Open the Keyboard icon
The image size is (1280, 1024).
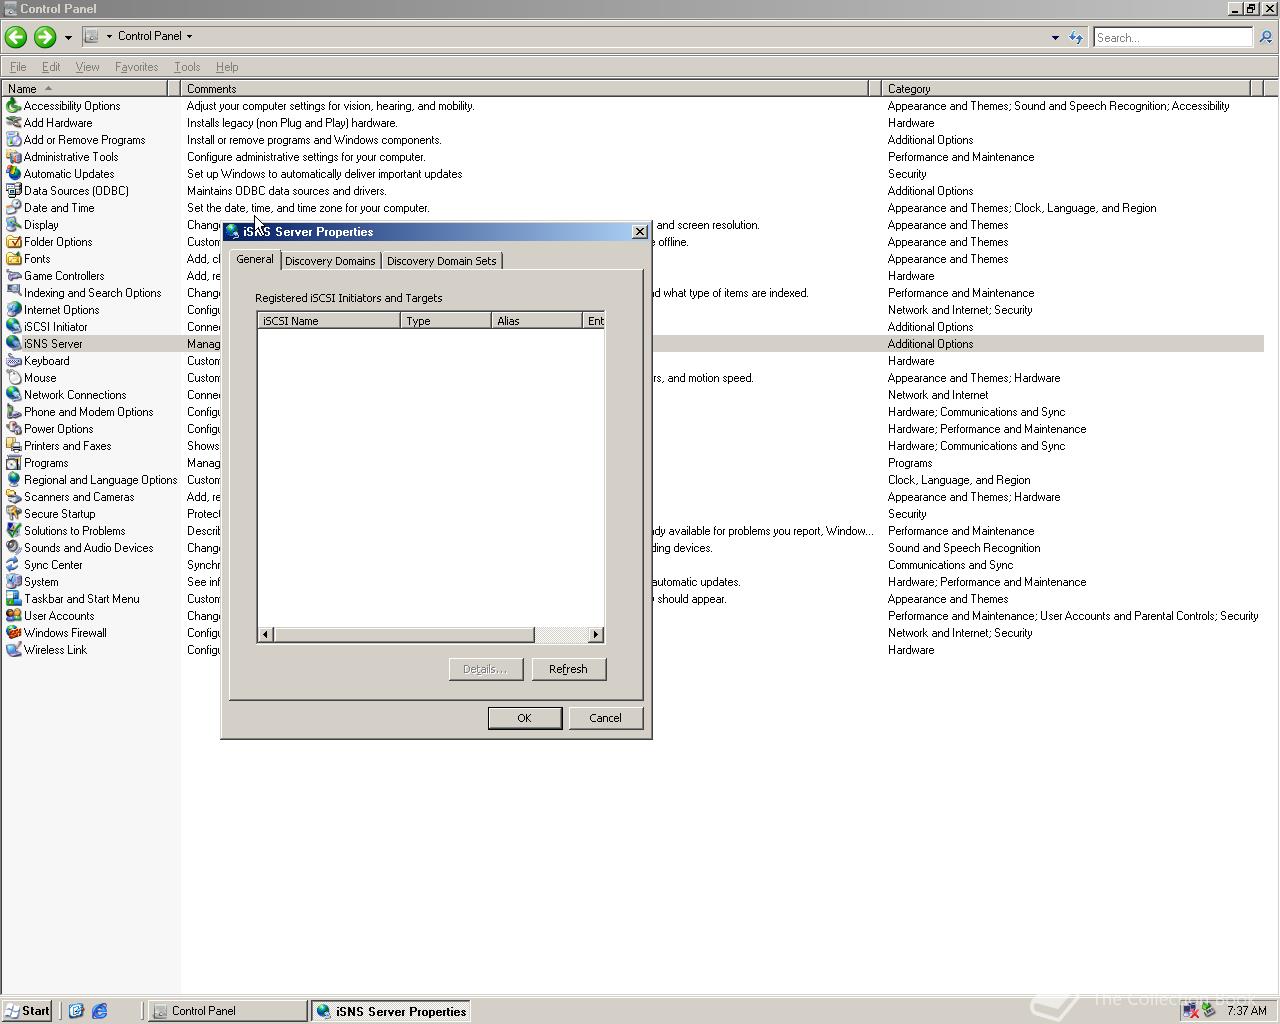click(x=14, y=361)
